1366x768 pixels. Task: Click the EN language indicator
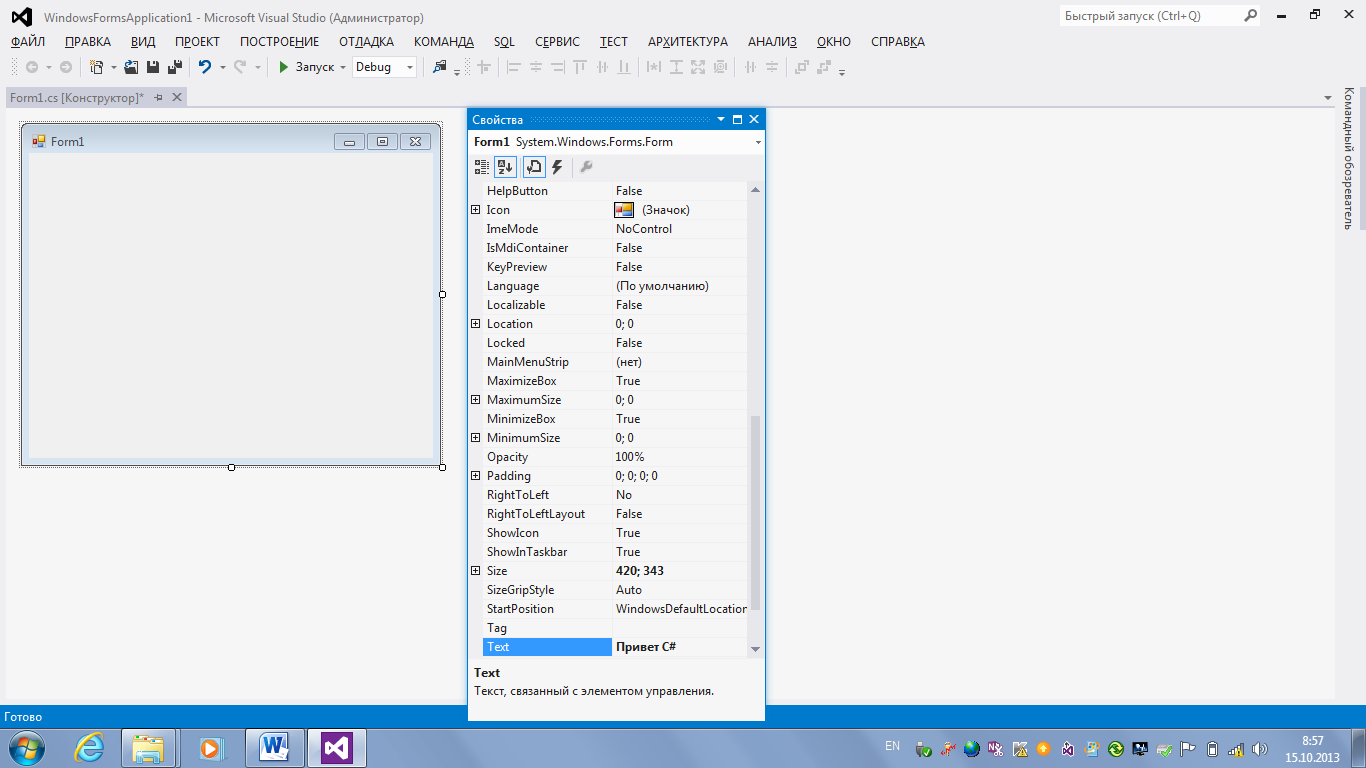click(892, 746)
